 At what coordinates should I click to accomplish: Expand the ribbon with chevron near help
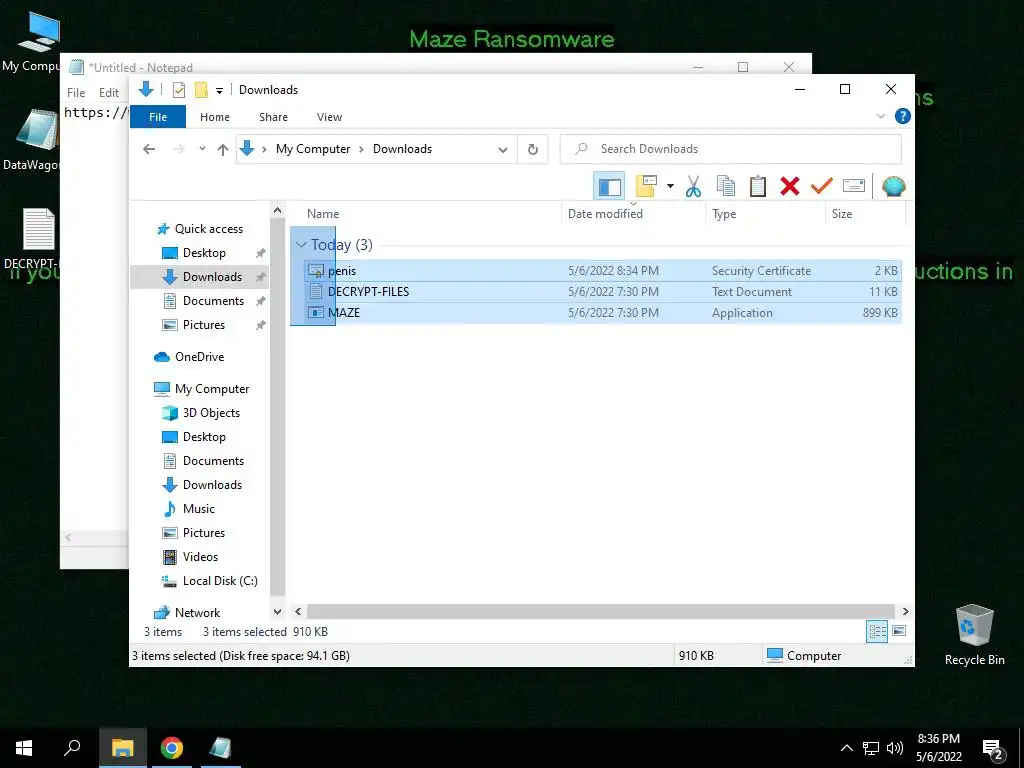880,116
